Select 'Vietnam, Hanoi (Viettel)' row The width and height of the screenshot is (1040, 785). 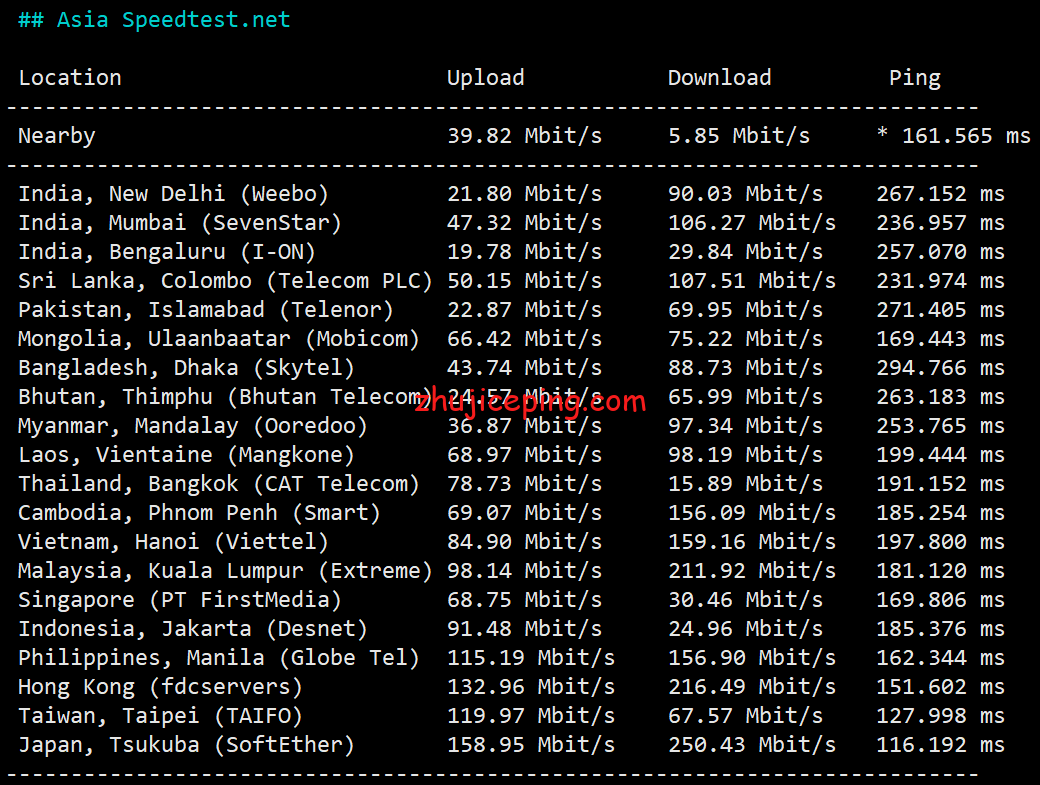pos(511,542)
